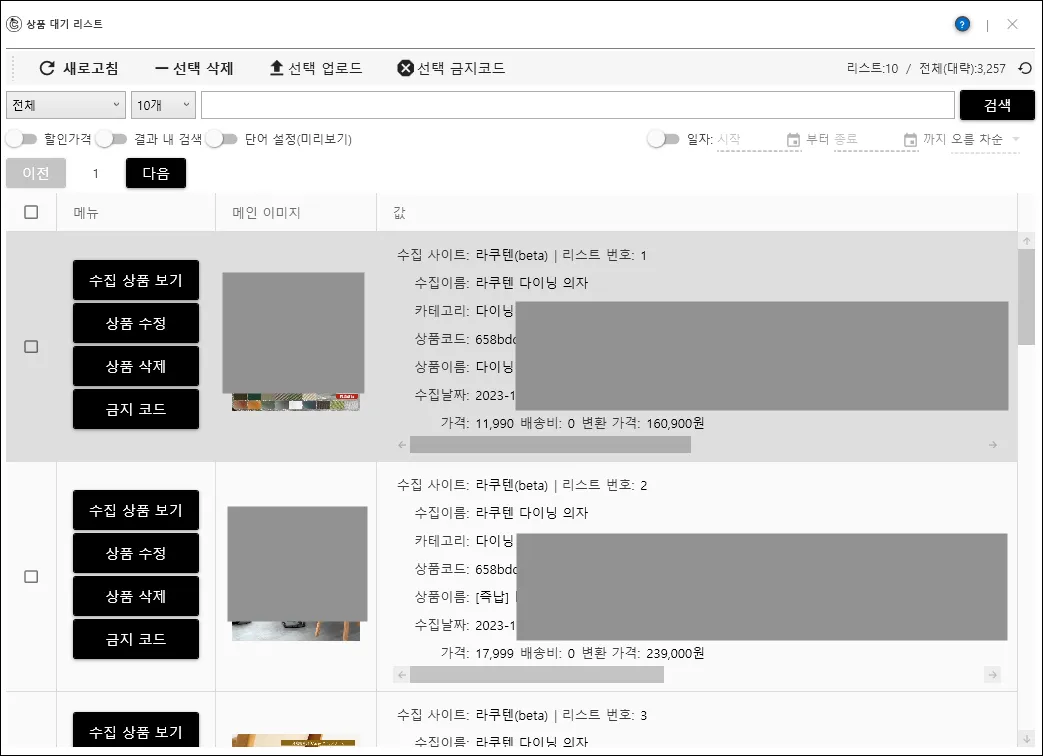
Task: Click 금지 코드 for item 2
Action: tap(136, 639)
